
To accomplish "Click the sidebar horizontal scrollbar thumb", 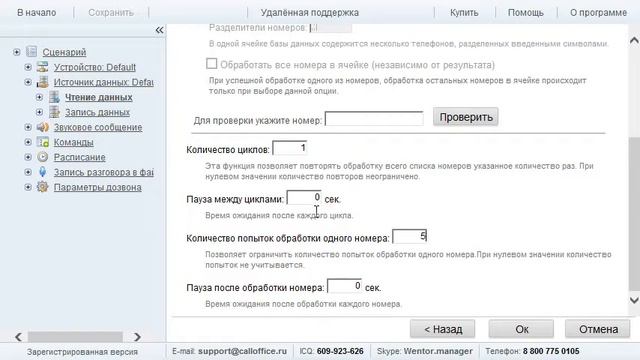I will 75,337.
